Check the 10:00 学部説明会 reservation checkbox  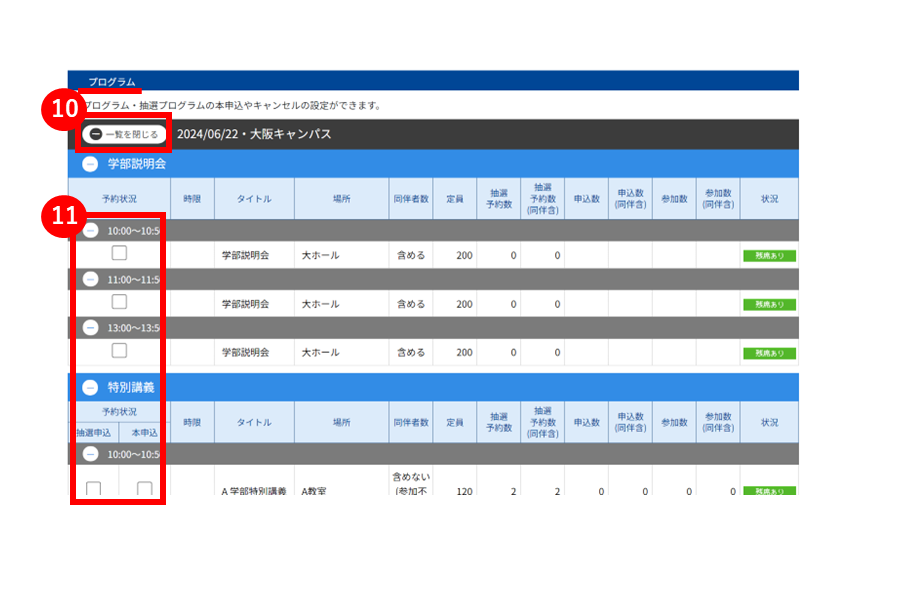[119, 253]
